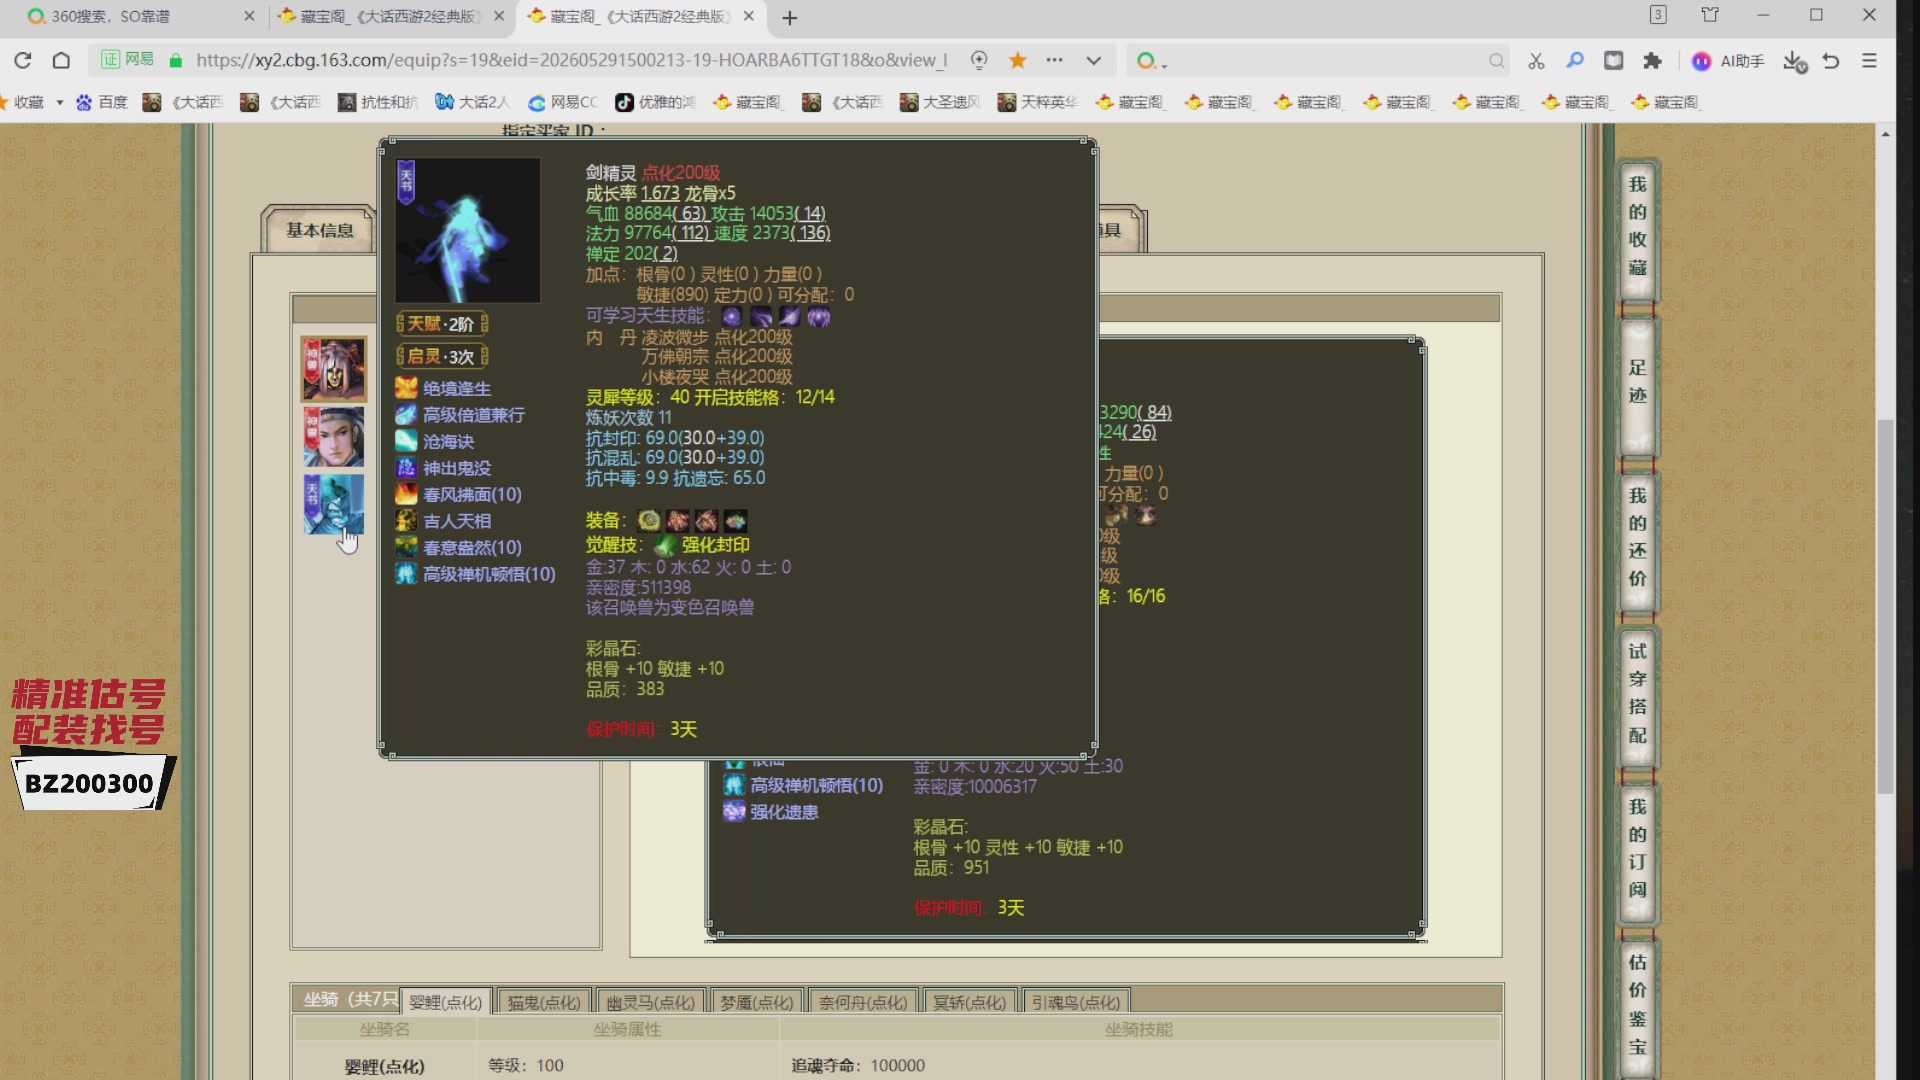Open the 天秤英华 bookmark
Image resolution: width=1920 pixels, height=1080 pixels.
pyautogui.click(x=1037, y=102)
